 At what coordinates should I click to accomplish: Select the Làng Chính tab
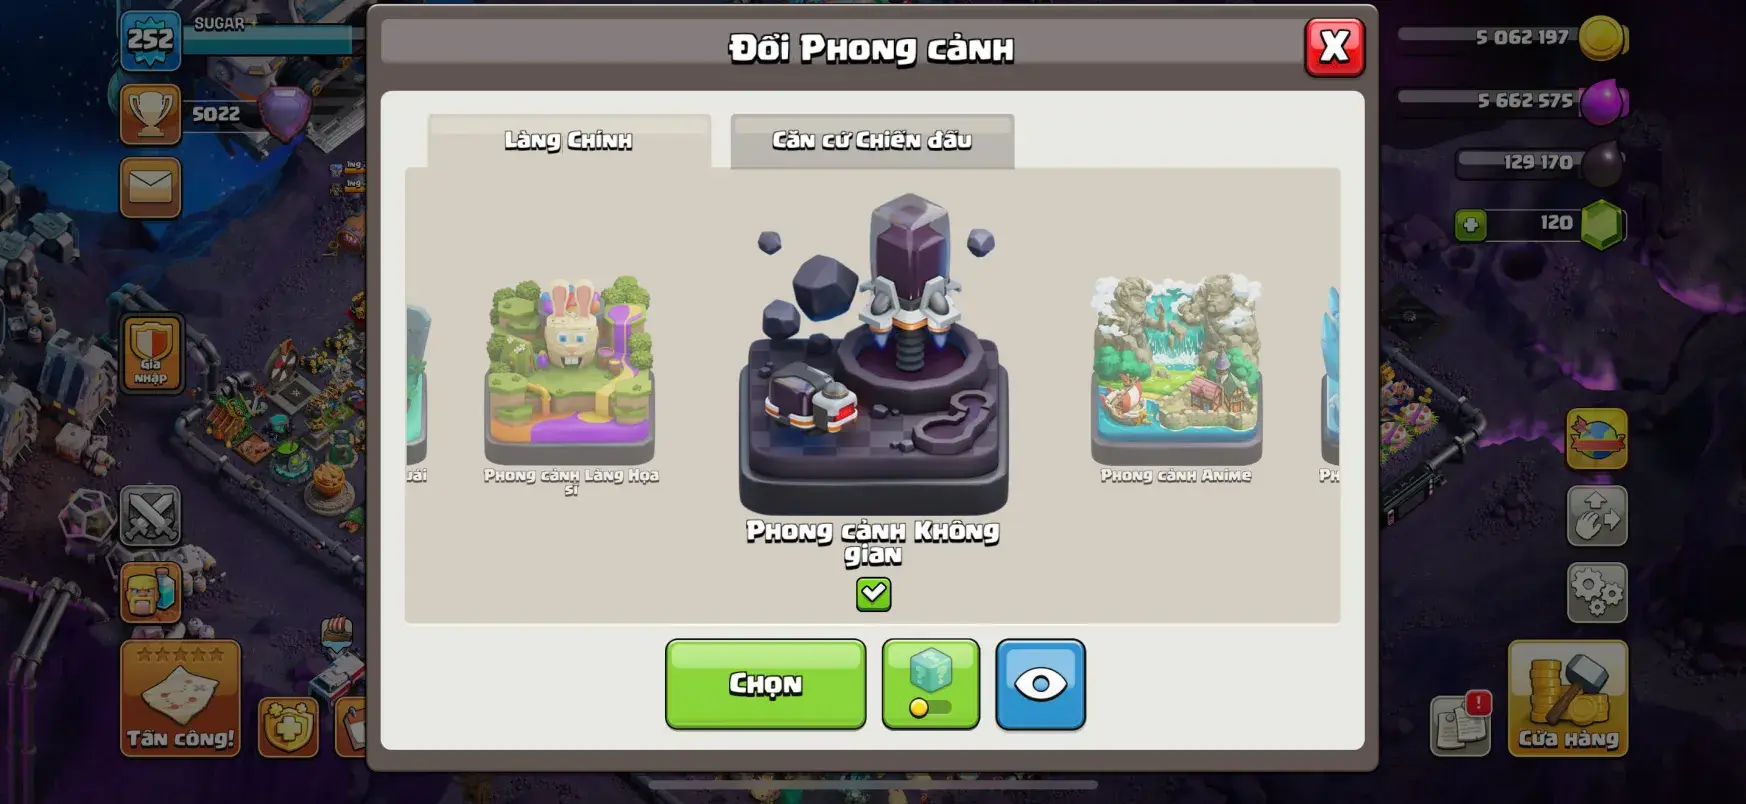point(569,141)
